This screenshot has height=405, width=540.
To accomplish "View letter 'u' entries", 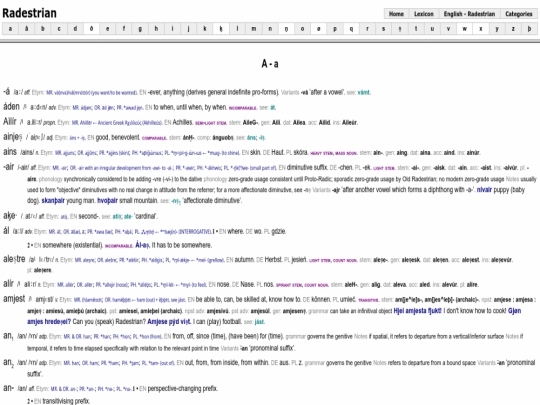I will (x=432, y=29).
